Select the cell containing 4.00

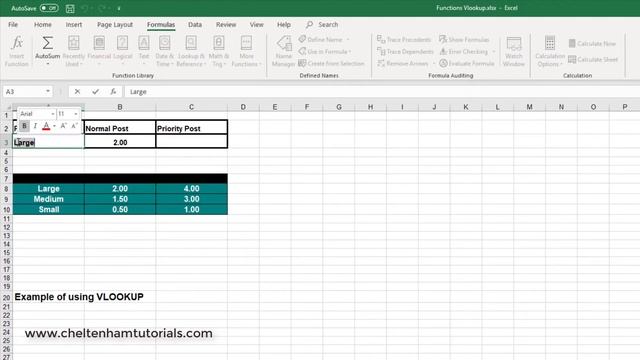tap(191, 189)
